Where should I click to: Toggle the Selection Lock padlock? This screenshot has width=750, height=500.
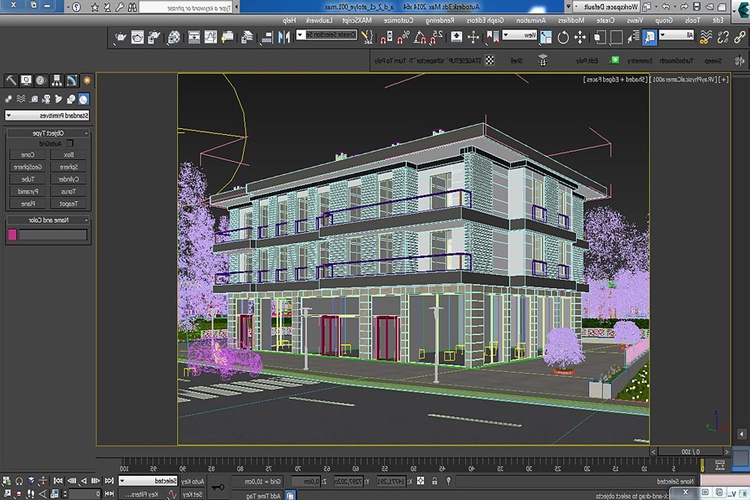pyautogui.click(x=434, y=481)
